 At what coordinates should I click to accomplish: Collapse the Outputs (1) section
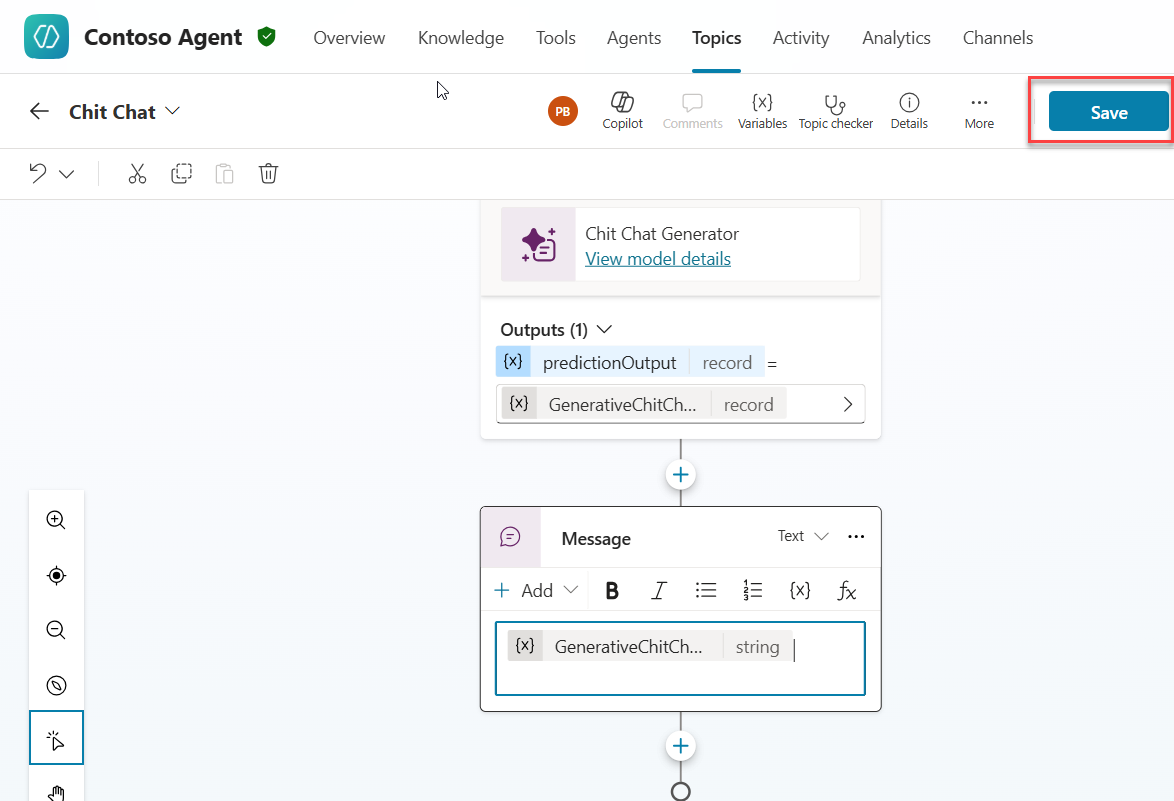604,329
